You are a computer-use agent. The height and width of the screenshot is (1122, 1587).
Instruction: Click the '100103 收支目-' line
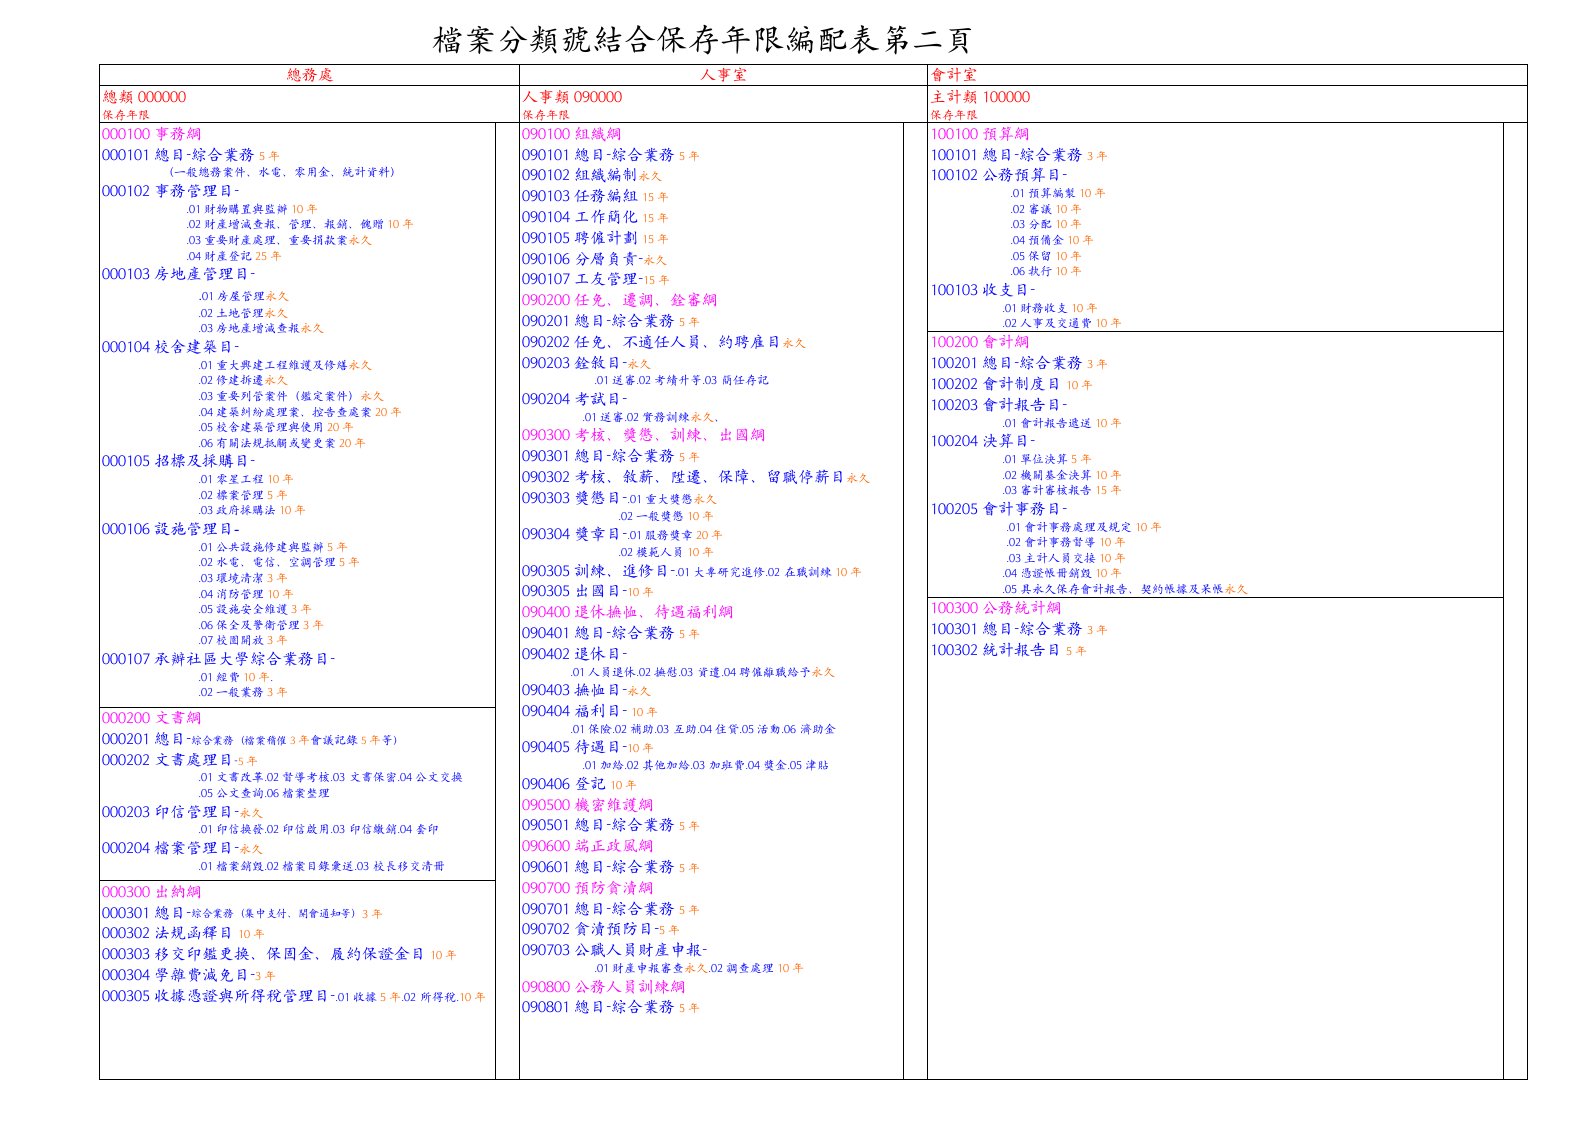[x=983, y=290]
